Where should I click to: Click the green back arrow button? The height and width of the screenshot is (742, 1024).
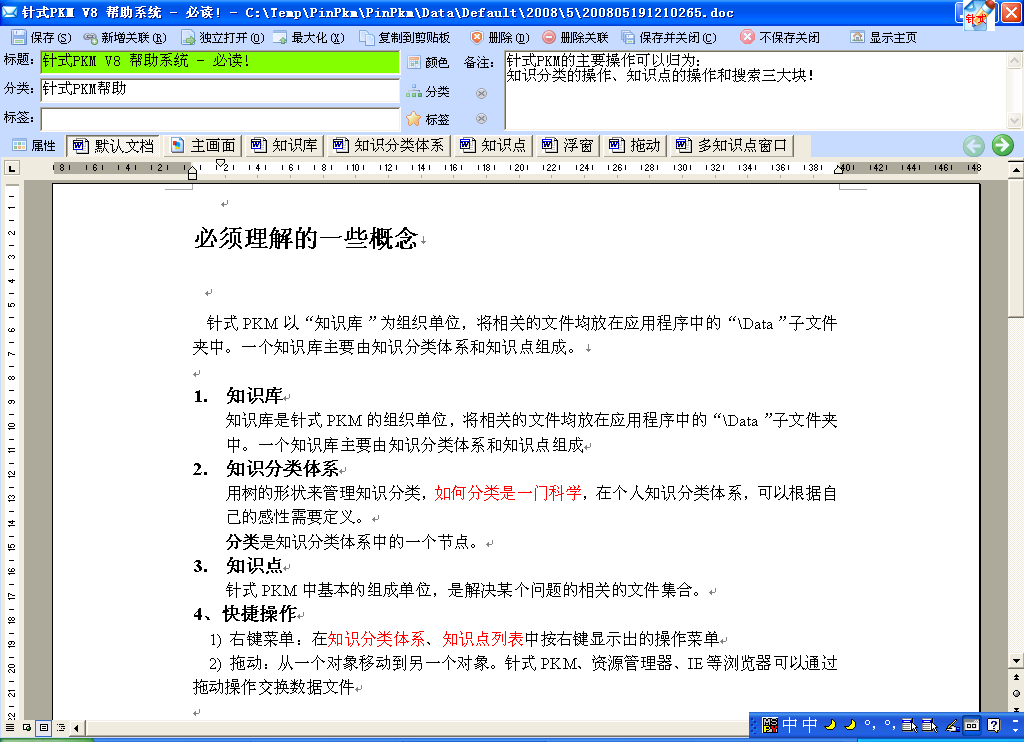[974, 146]
